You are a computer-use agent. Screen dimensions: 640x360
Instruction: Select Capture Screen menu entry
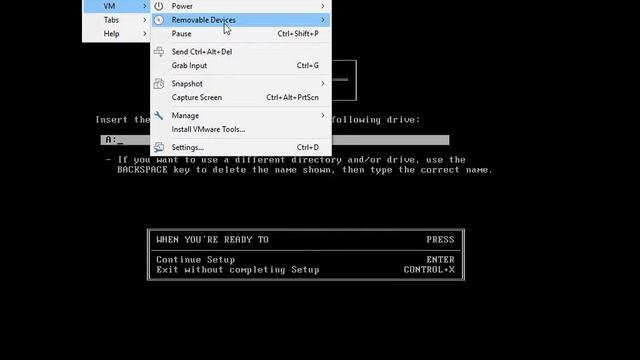pyautogui.click(x=241, y=98)
